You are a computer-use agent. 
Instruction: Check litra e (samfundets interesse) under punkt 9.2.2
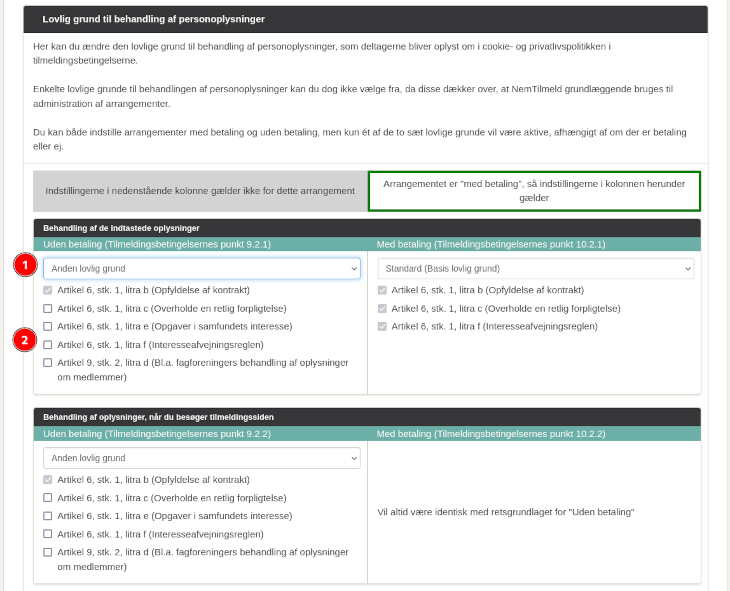pyautogui.click(x=47, y=516)
